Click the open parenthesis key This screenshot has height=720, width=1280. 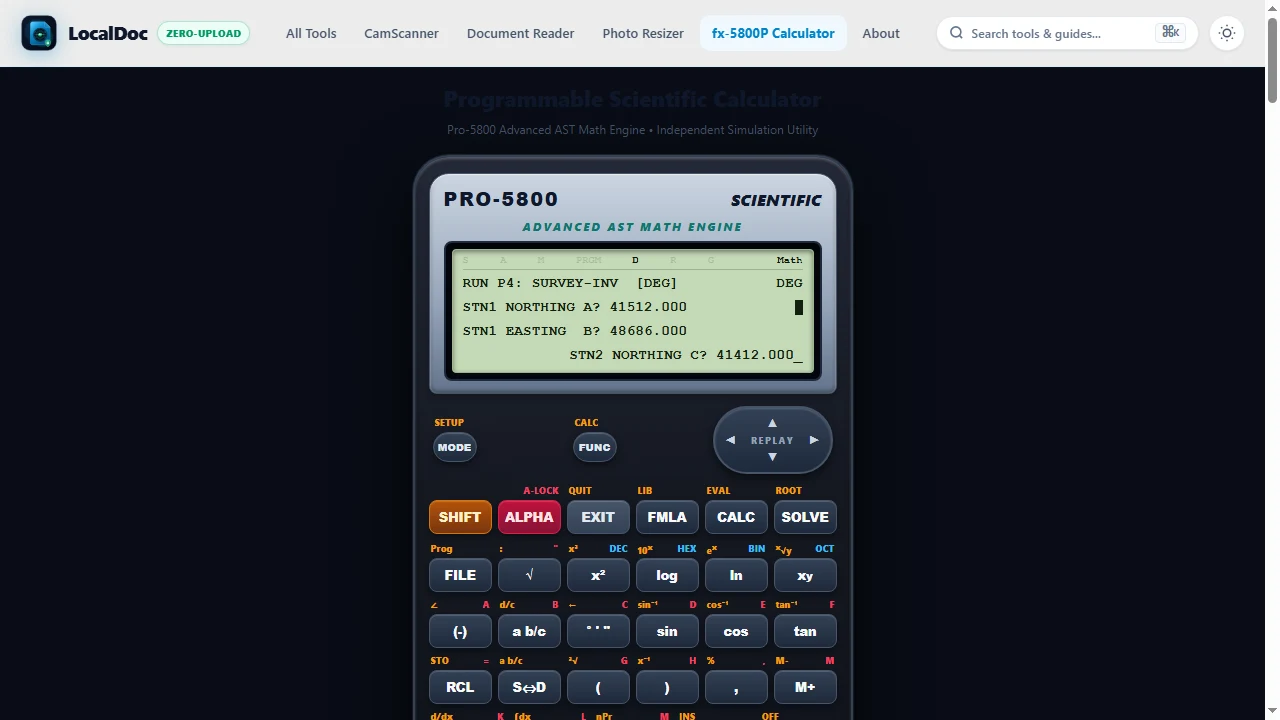[x=598, y=687]
